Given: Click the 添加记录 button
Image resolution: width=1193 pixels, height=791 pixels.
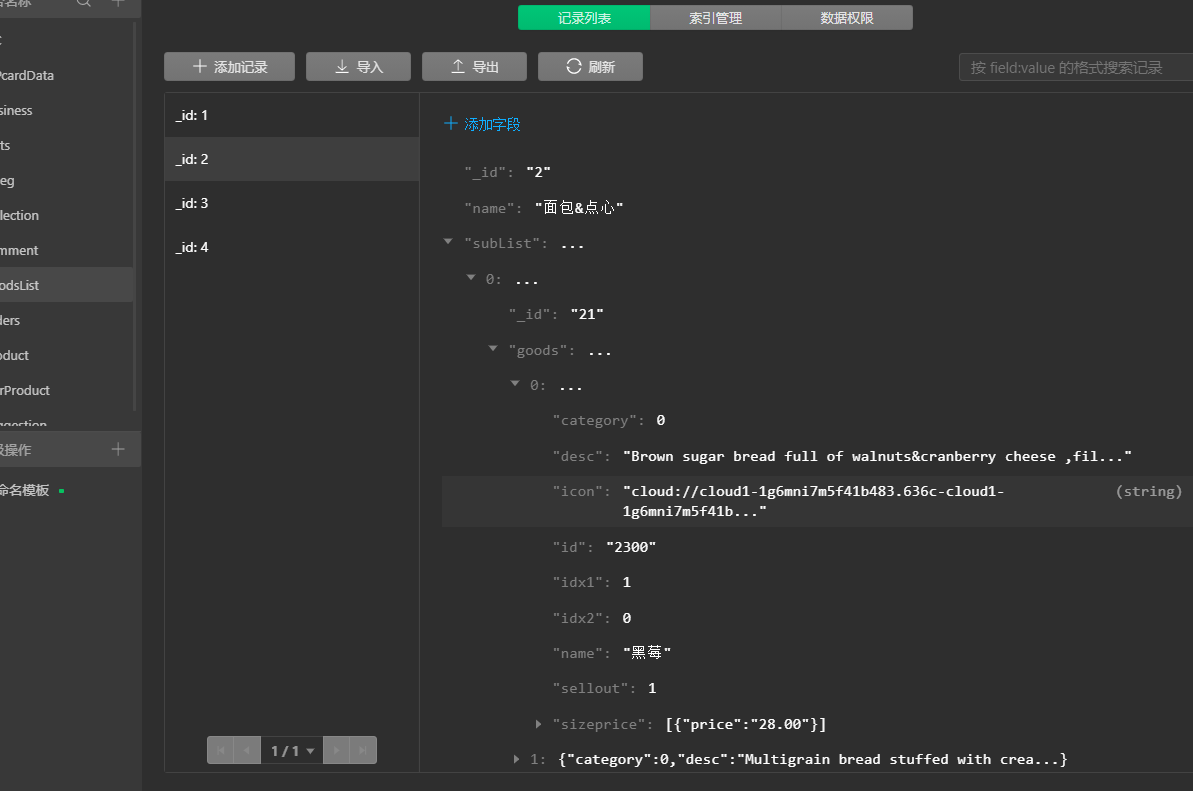Looking at the screenshot, I should click(229, 67).
